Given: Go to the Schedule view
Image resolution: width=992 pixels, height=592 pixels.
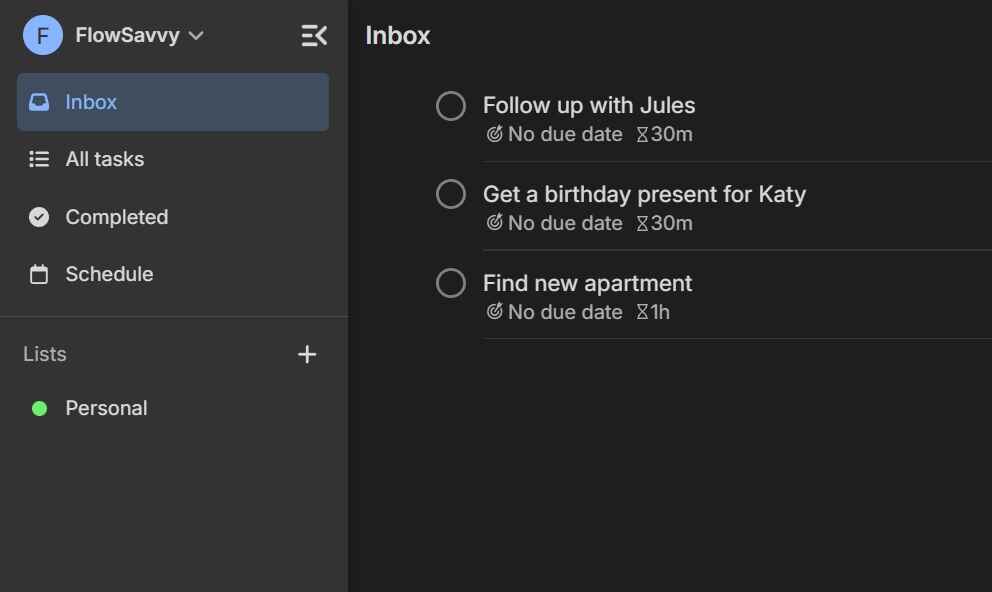Looking at the screenshot, I should pos(108,273).
